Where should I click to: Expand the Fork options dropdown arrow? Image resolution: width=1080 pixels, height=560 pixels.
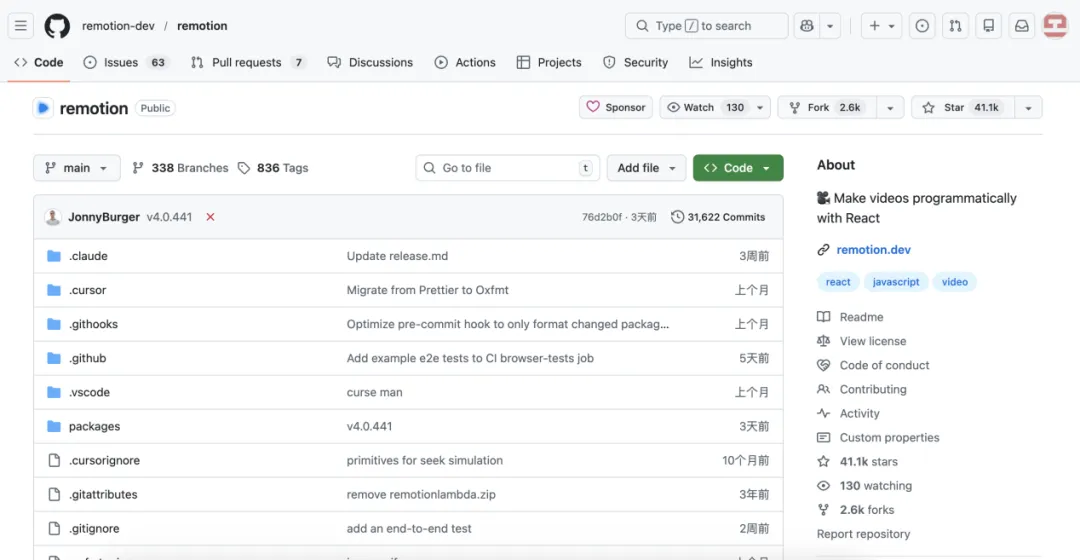[x=890, y=107]
